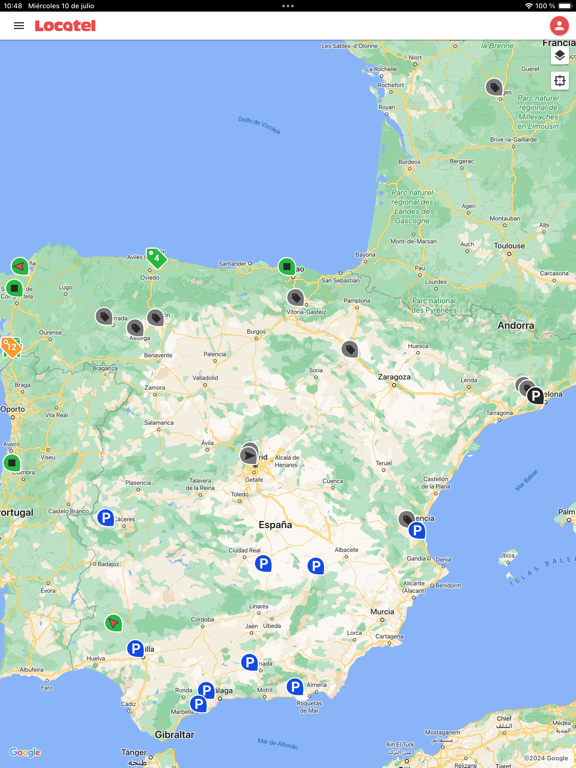Viewport: 576px width, 768px height.
Task: Select the black parking marker at Barcelona
Action: click(535, 395)
